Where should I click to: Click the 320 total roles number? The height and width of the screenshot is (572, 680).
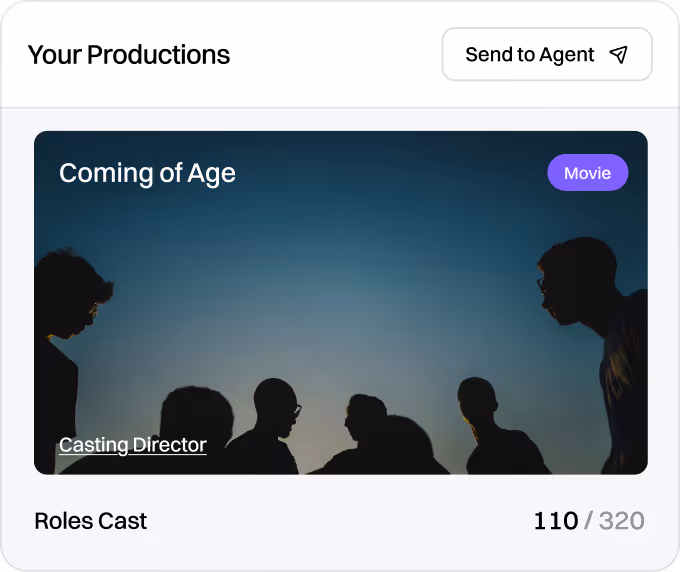click(622, 521)
